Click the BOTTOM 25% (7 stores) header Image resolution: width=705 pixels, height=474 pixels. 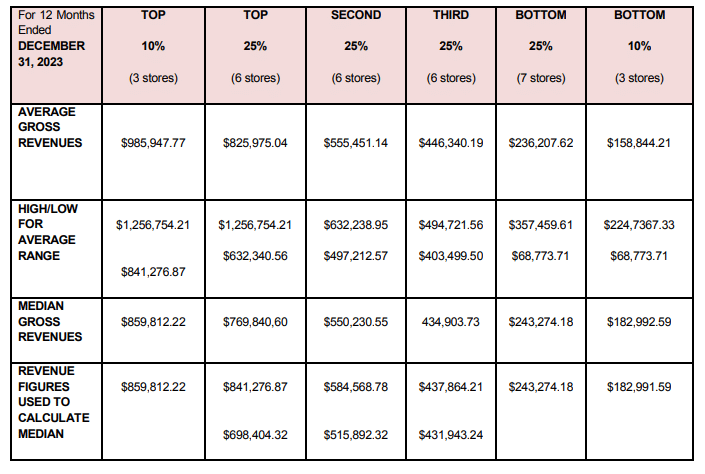(x=541, y=55)
